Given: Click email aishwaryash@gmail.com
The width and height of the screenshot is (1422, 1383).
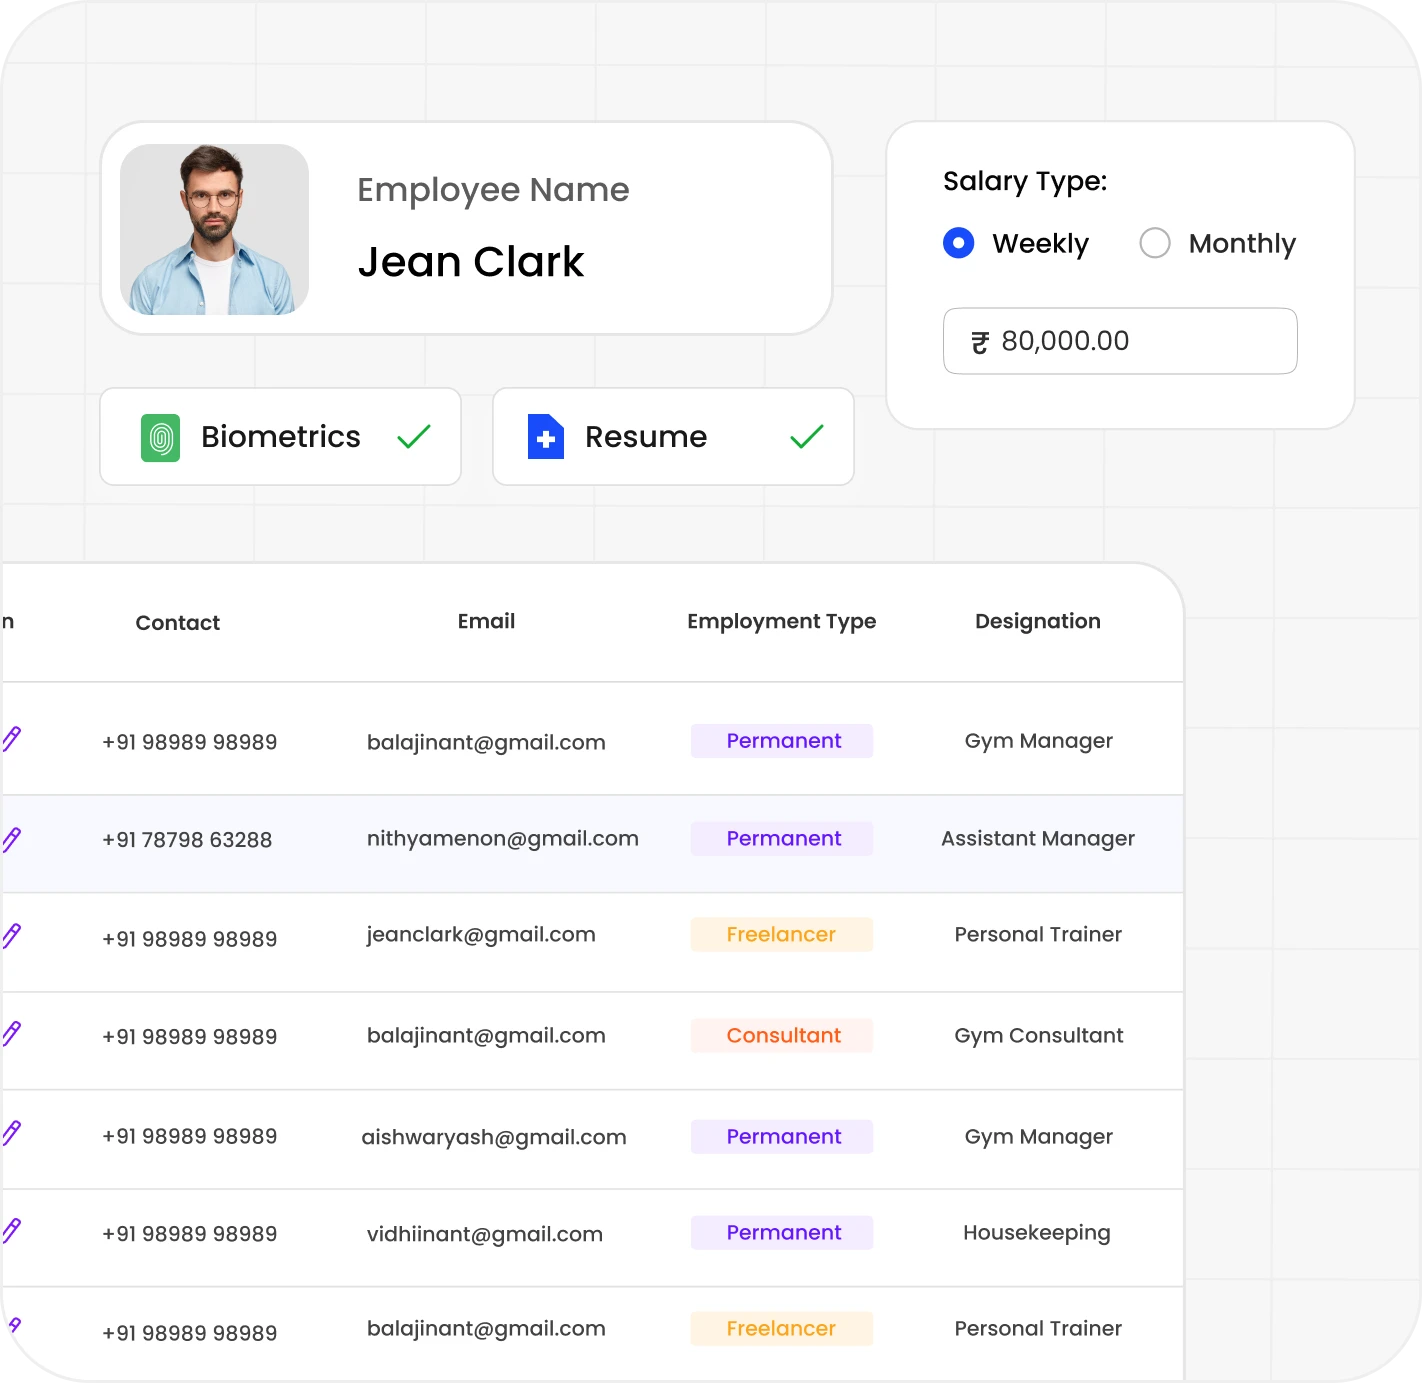Looking at the screenshot, I should coord(494,1137).
